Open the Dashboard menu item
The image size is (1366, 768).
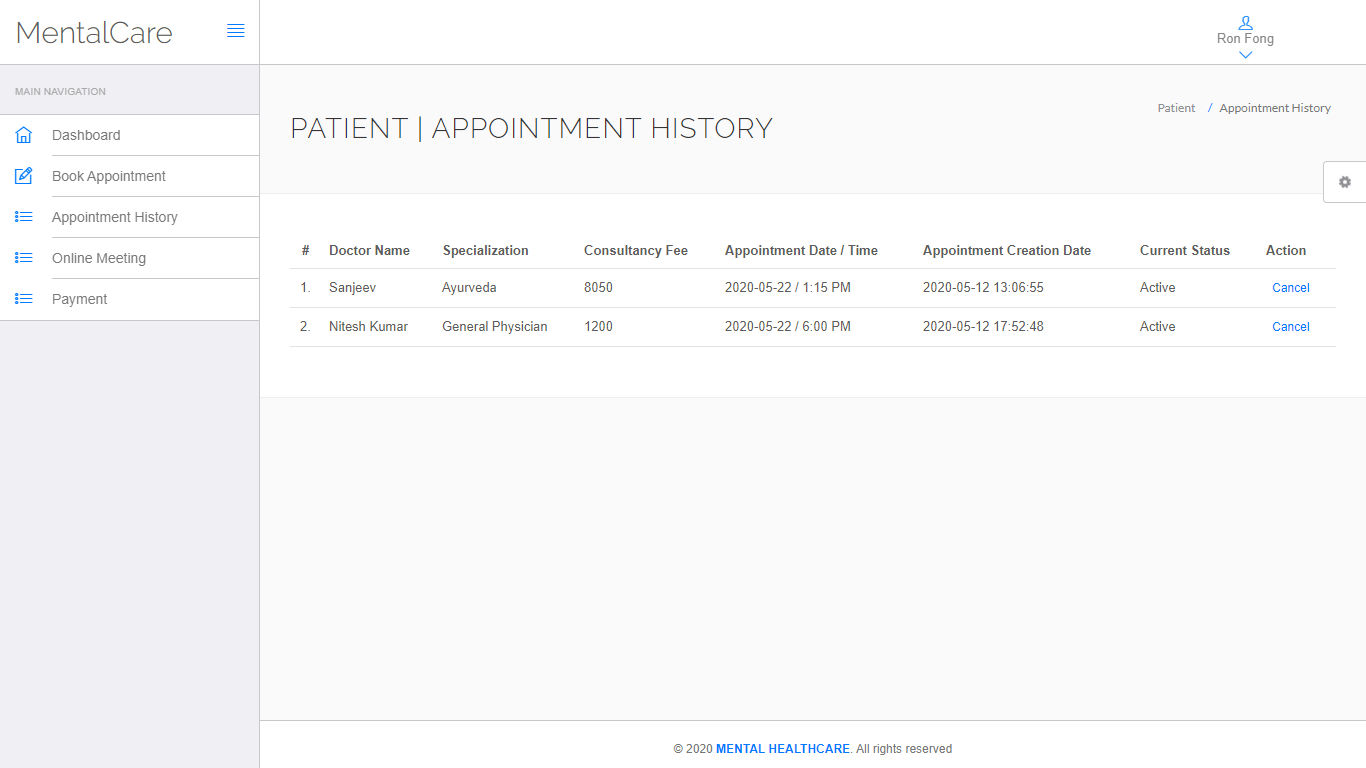tap(86, 135)
